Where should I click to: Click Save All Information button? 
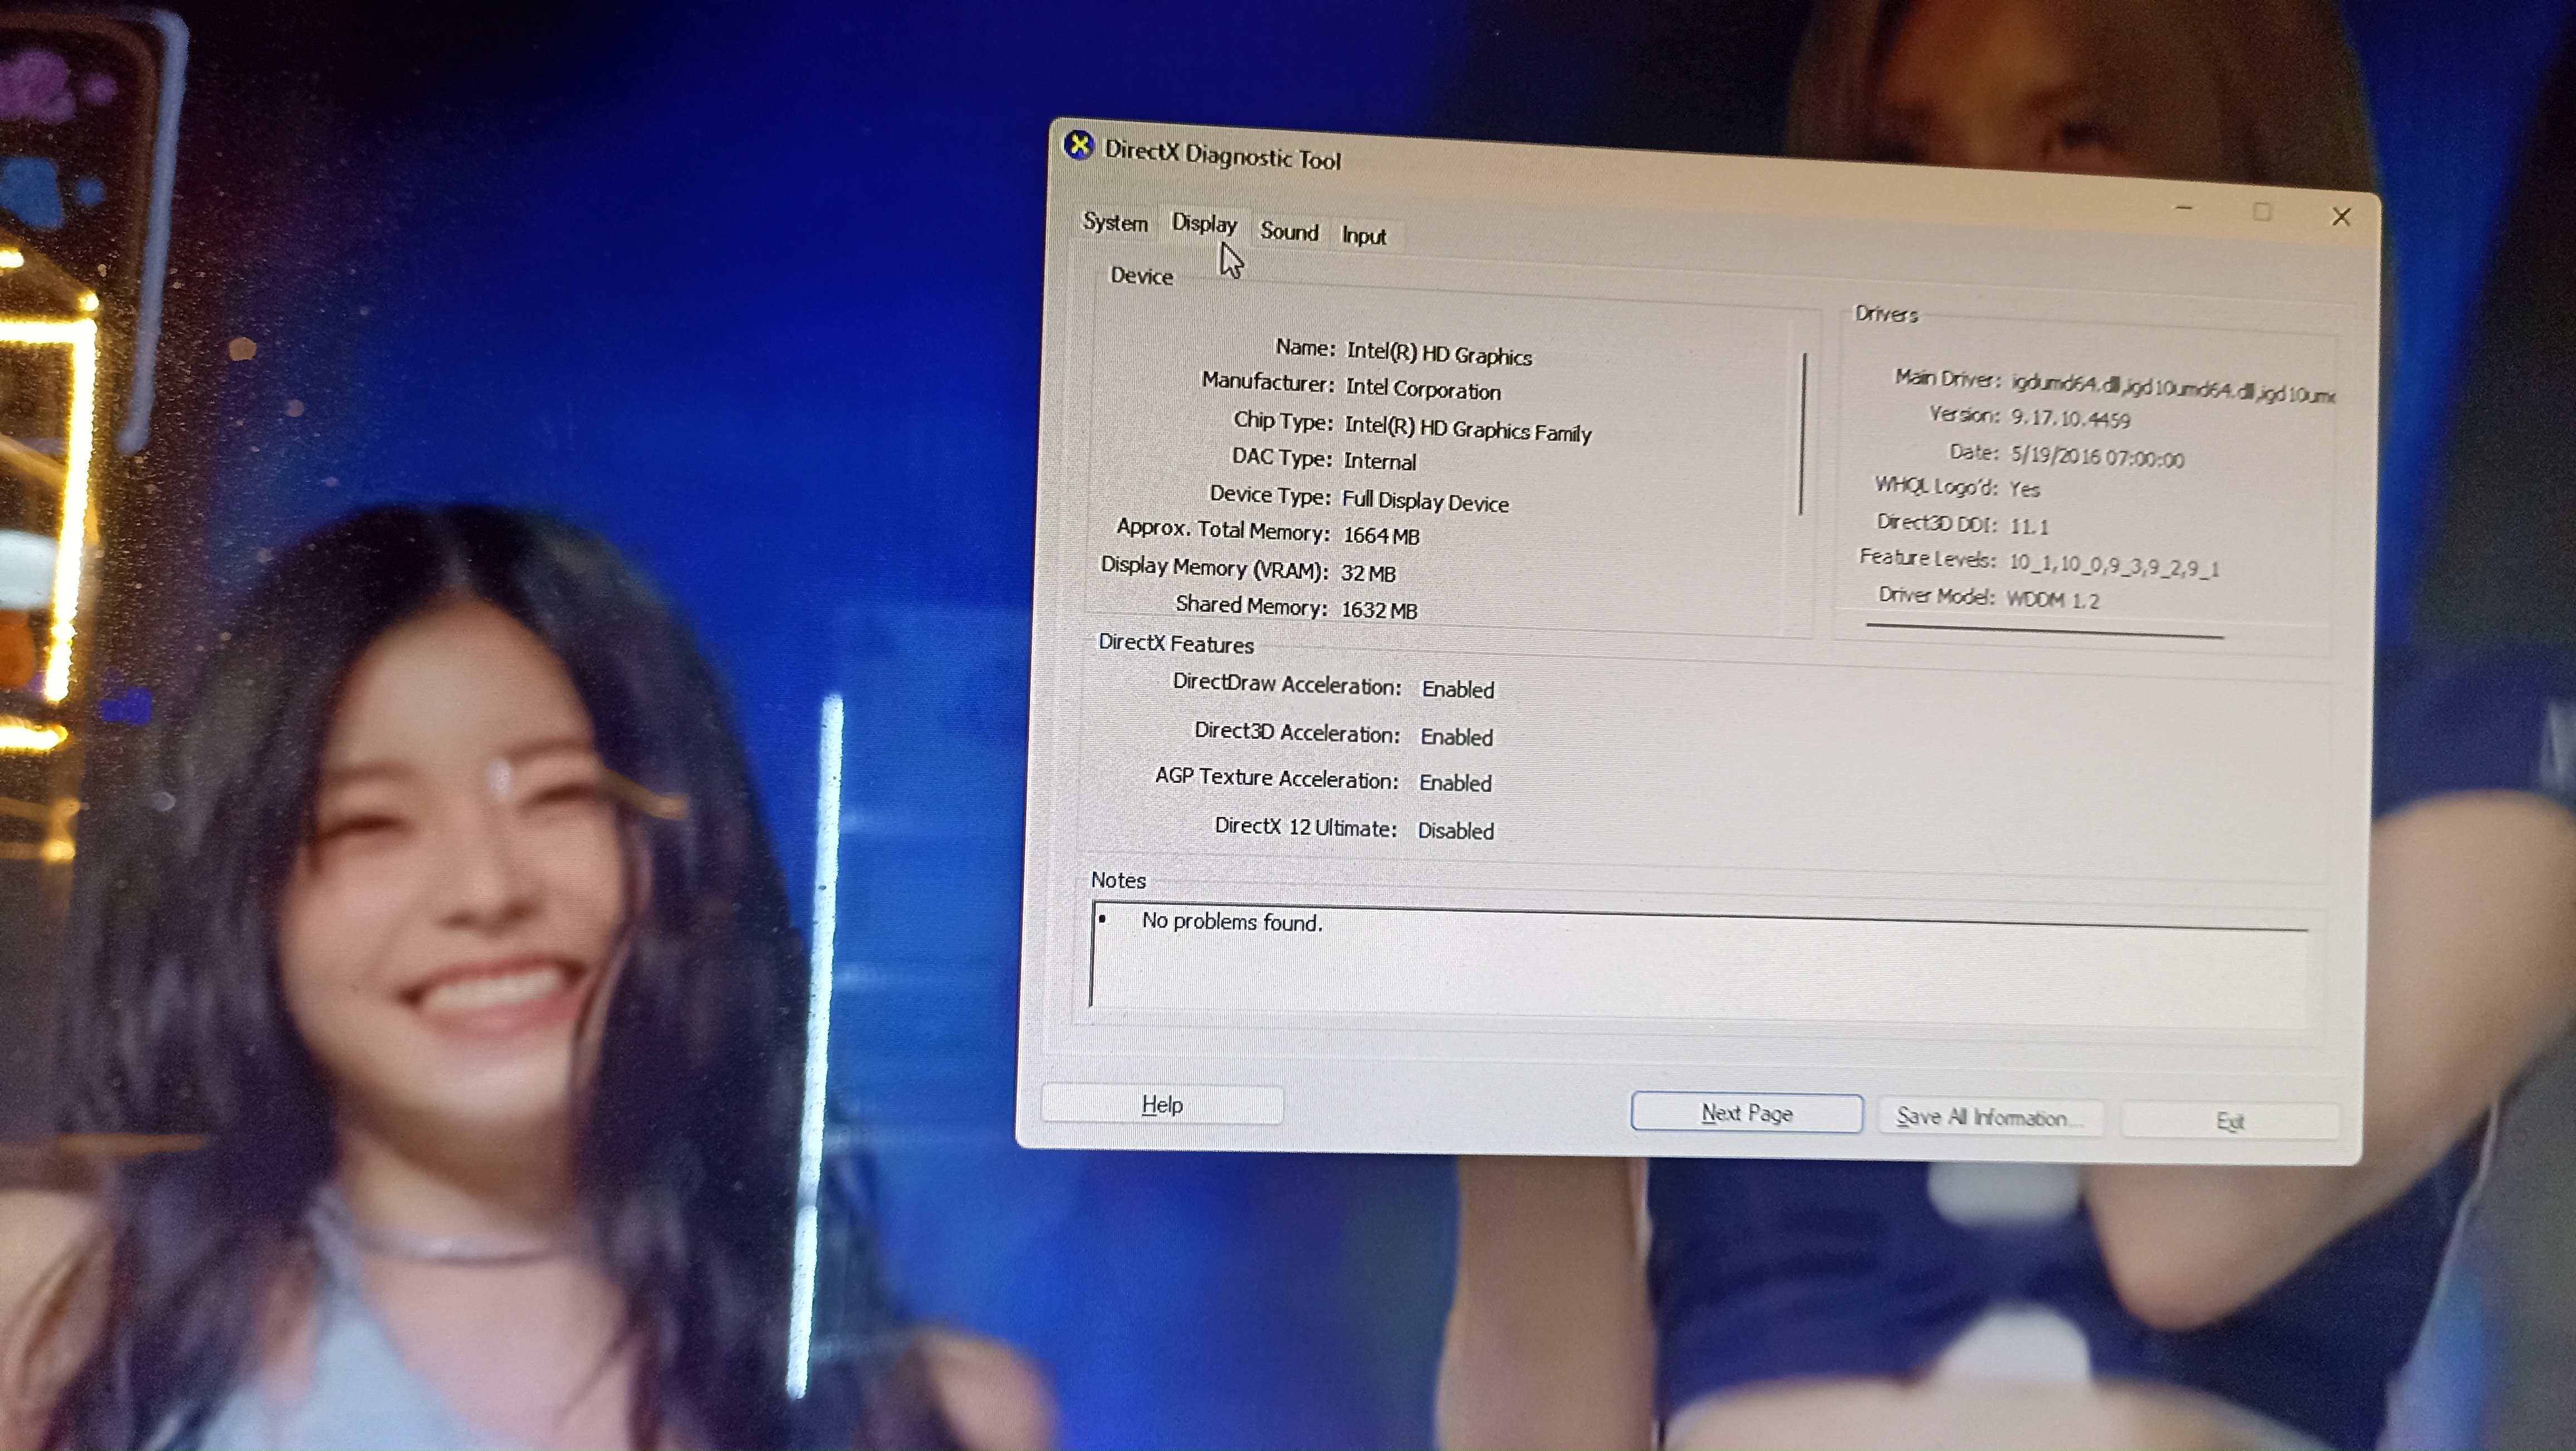1989,1117
